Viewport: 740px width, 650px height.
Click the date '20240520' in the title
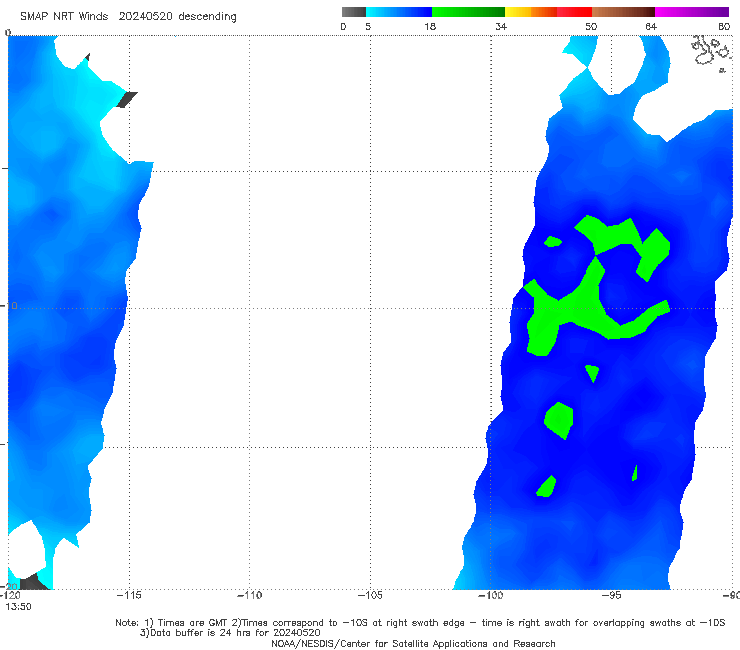tap(146, 16)
